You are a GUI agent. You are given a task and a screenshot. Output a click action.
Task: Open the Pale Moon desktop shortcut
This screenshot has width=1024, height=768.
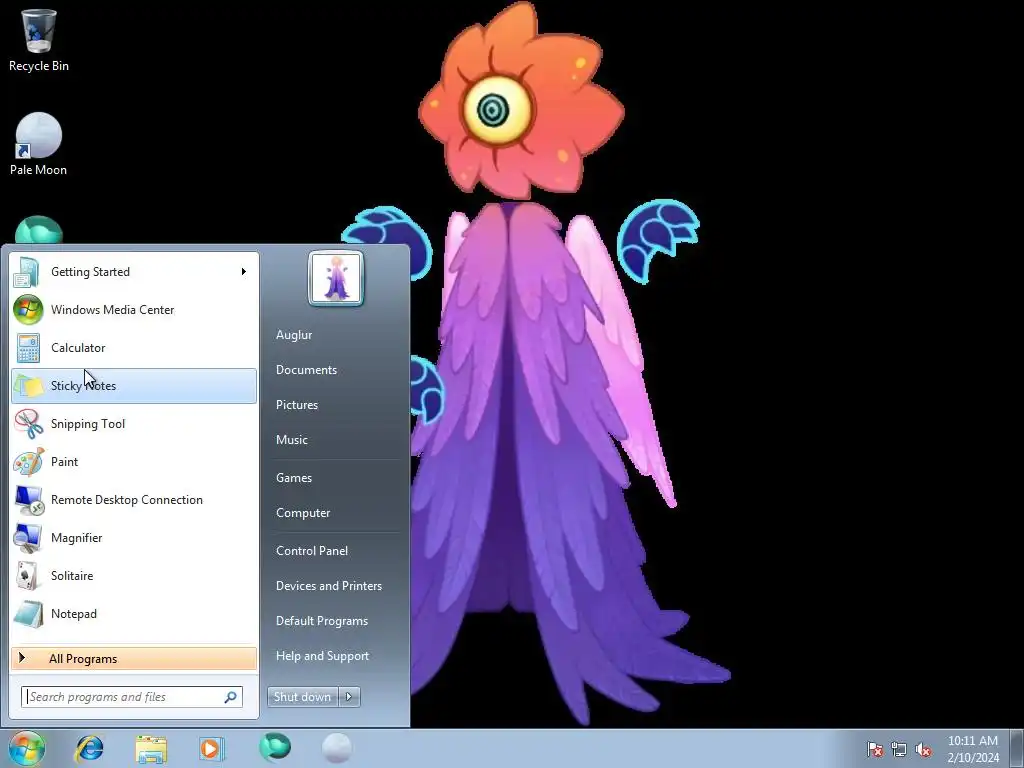click(x=39, y=144)
